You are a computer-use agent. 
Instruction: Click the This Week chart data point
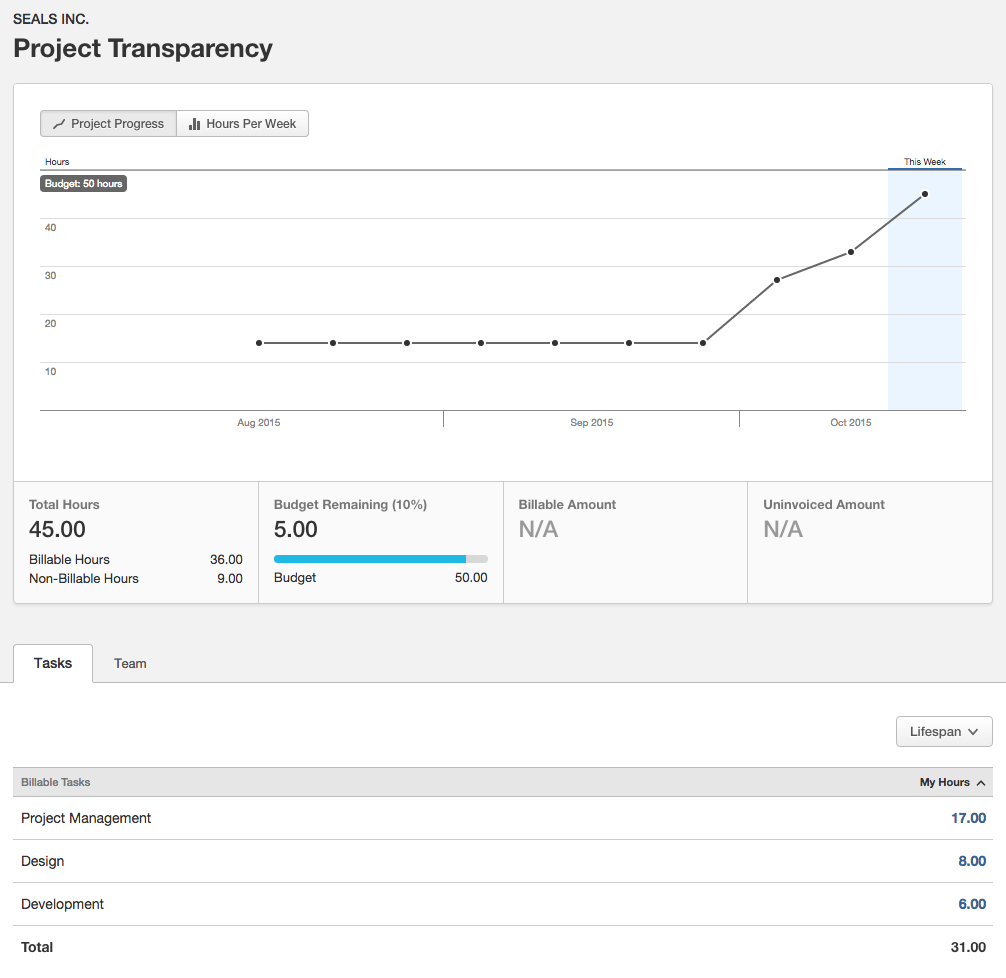click(925, 194)
